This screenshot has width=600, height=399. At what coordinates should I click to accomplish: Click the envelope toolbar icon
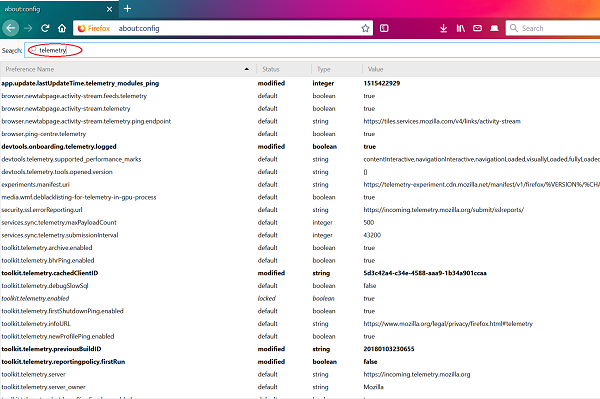[x=477, y=28]
